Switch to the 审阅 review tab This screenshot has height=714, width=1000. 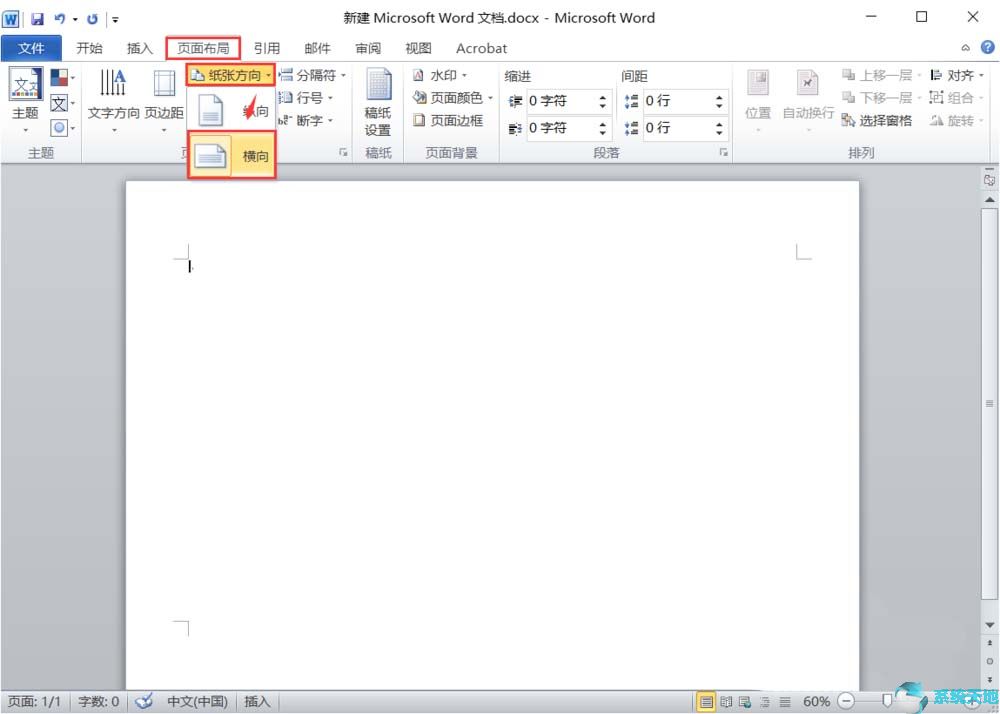point(368,48)
